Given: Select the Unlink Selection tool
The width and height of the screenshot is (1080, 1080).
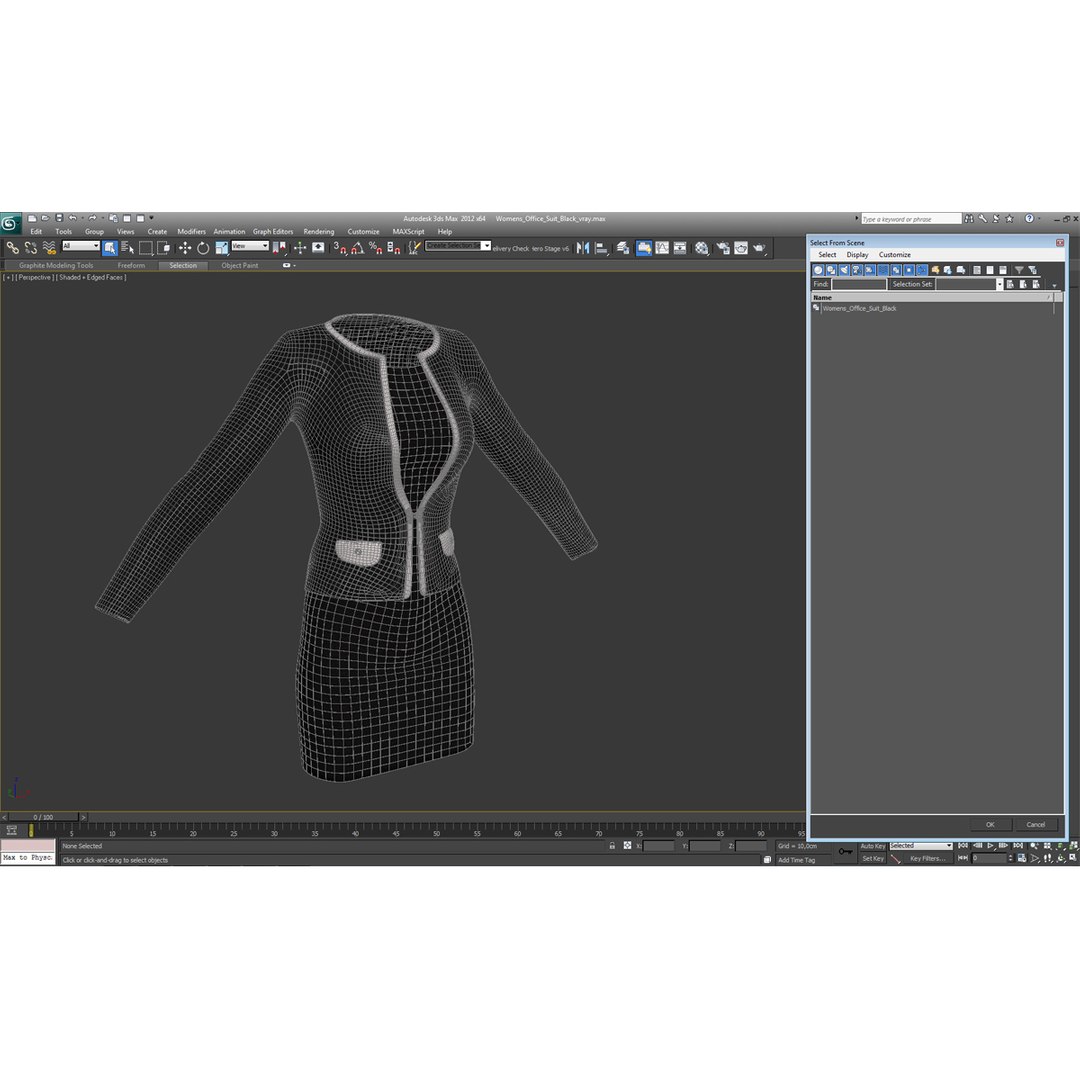Looking at the screenshot, I should [31, 248].
